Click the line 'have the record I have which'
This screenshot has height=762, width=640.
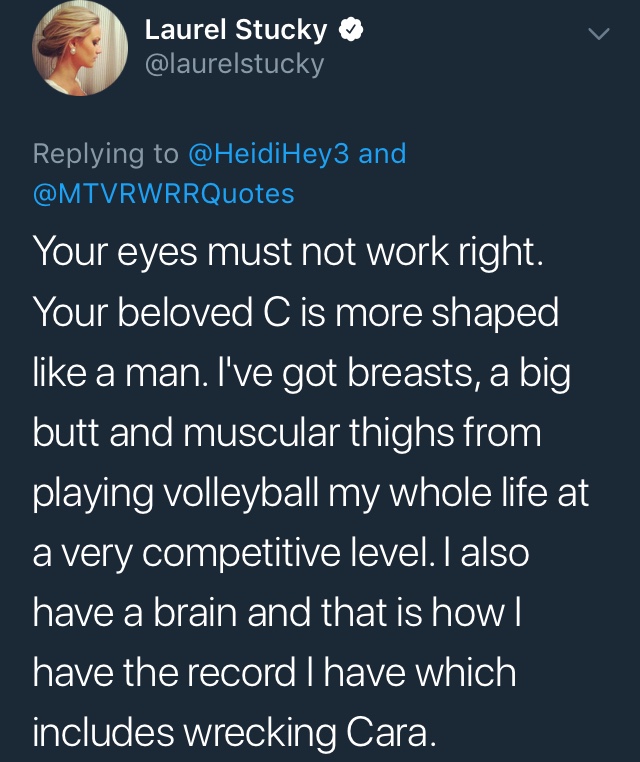click(275, 673)
